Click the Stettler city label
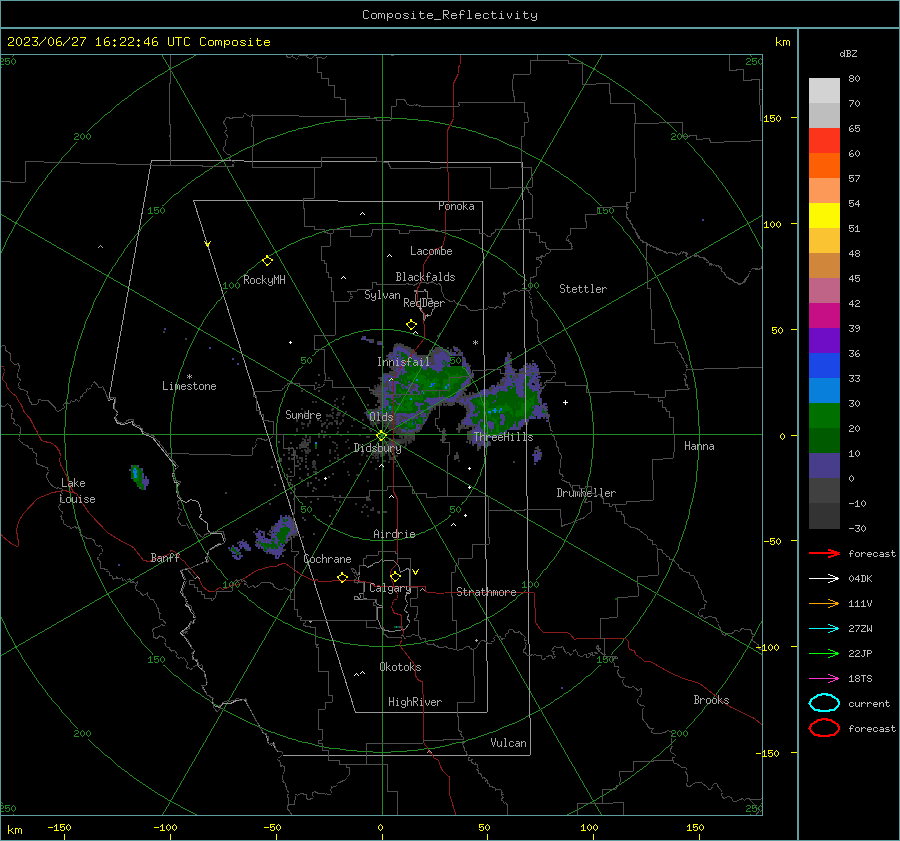This screenshot has height=841, width=900. [583, 289]
